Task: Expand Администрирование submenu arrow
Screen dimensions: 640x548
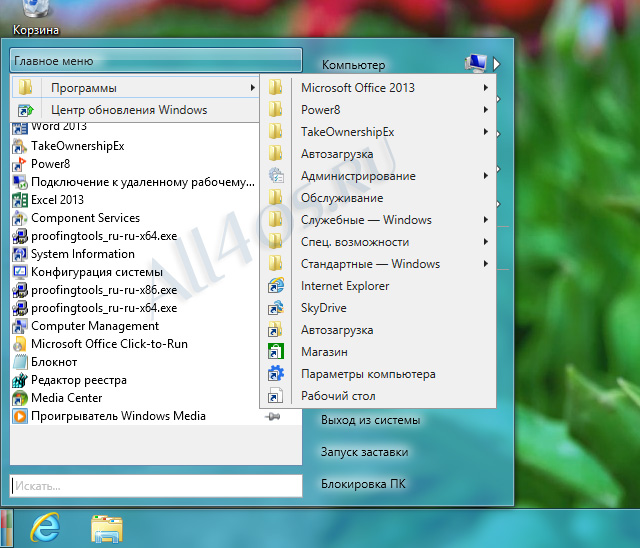Action: [x=486, y=176]
